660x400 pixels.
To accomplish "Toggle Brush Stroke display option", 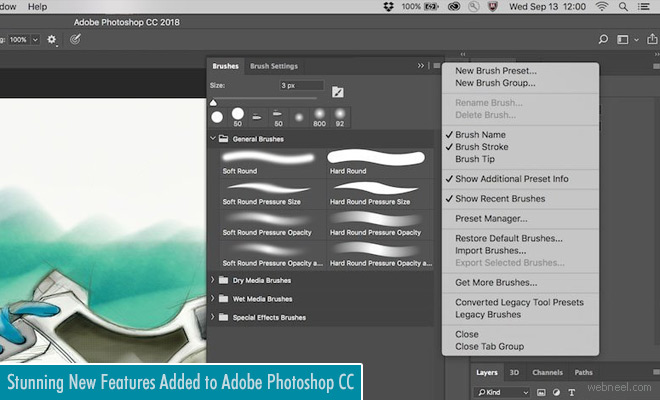I will pos(482,147).
